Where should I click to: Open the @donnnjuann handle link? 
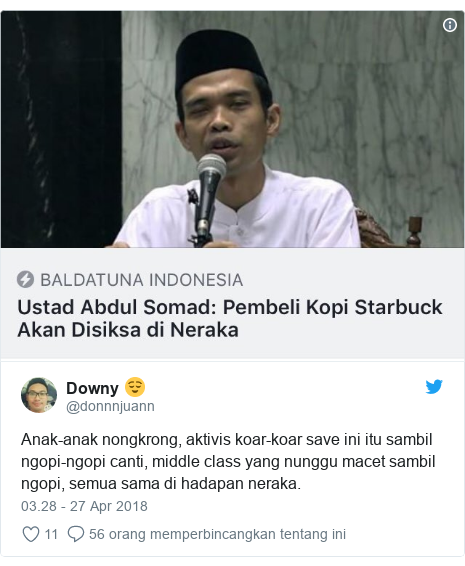[x=110, y=406]
